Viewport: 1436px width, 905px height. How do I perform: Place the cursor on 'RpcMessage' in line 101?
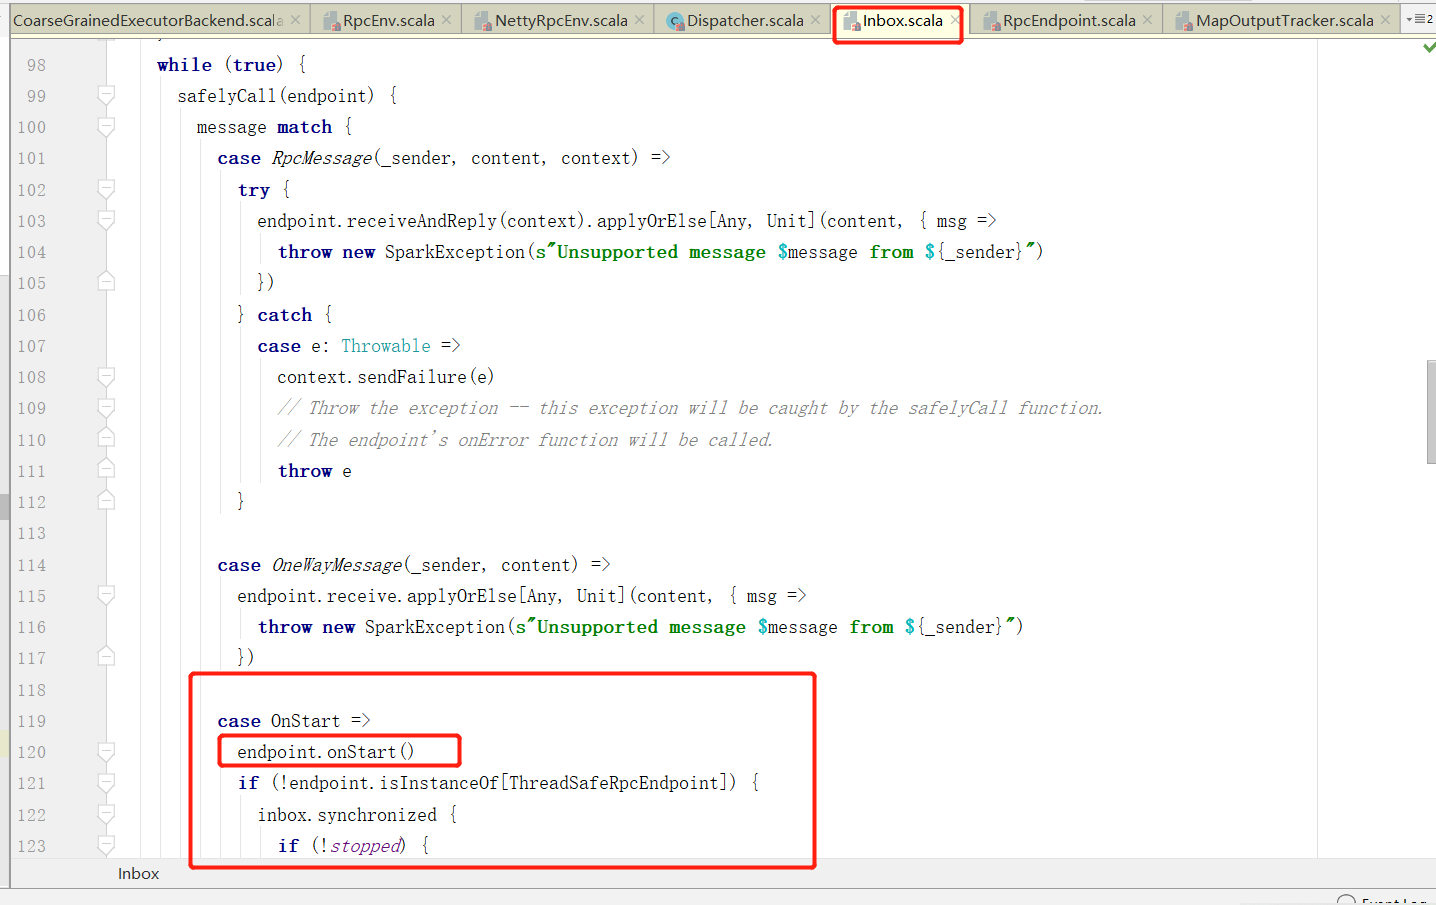322,158
